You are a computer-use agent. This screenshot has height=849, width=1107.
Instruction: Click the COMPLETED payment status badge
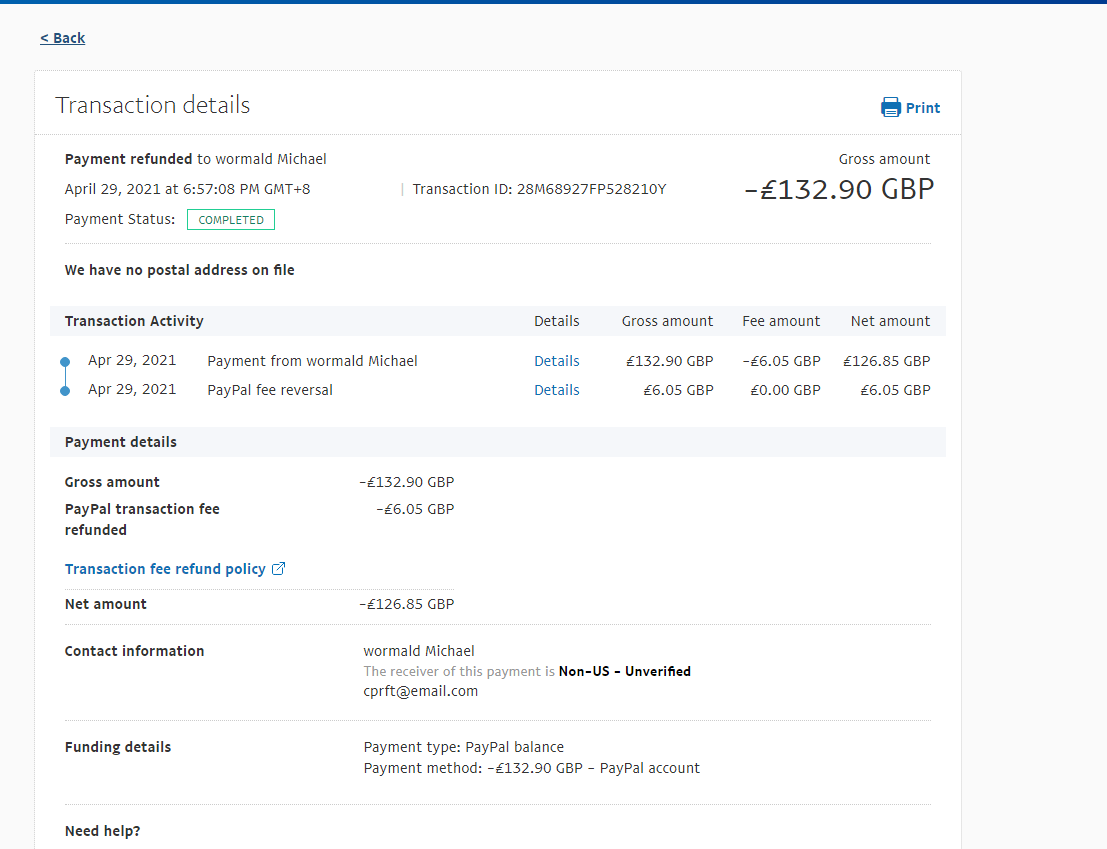[x=231, y=220]
